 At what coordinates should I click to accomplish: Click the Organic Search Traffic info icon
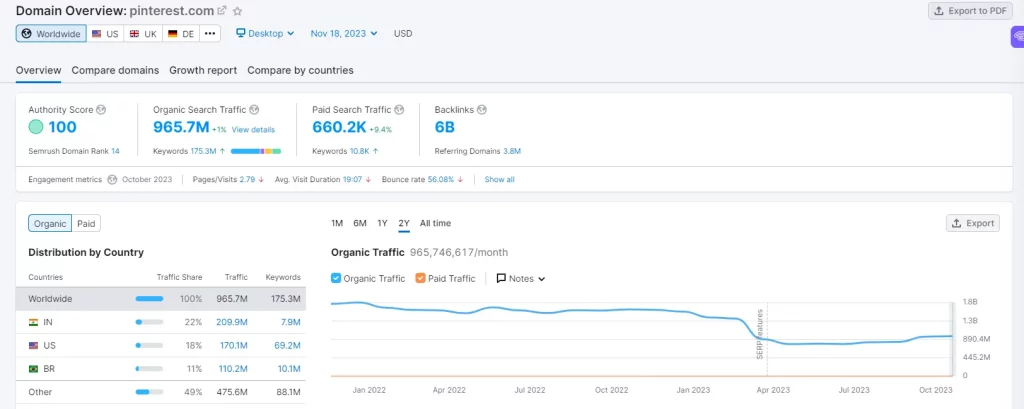click(x=254, y=110)
